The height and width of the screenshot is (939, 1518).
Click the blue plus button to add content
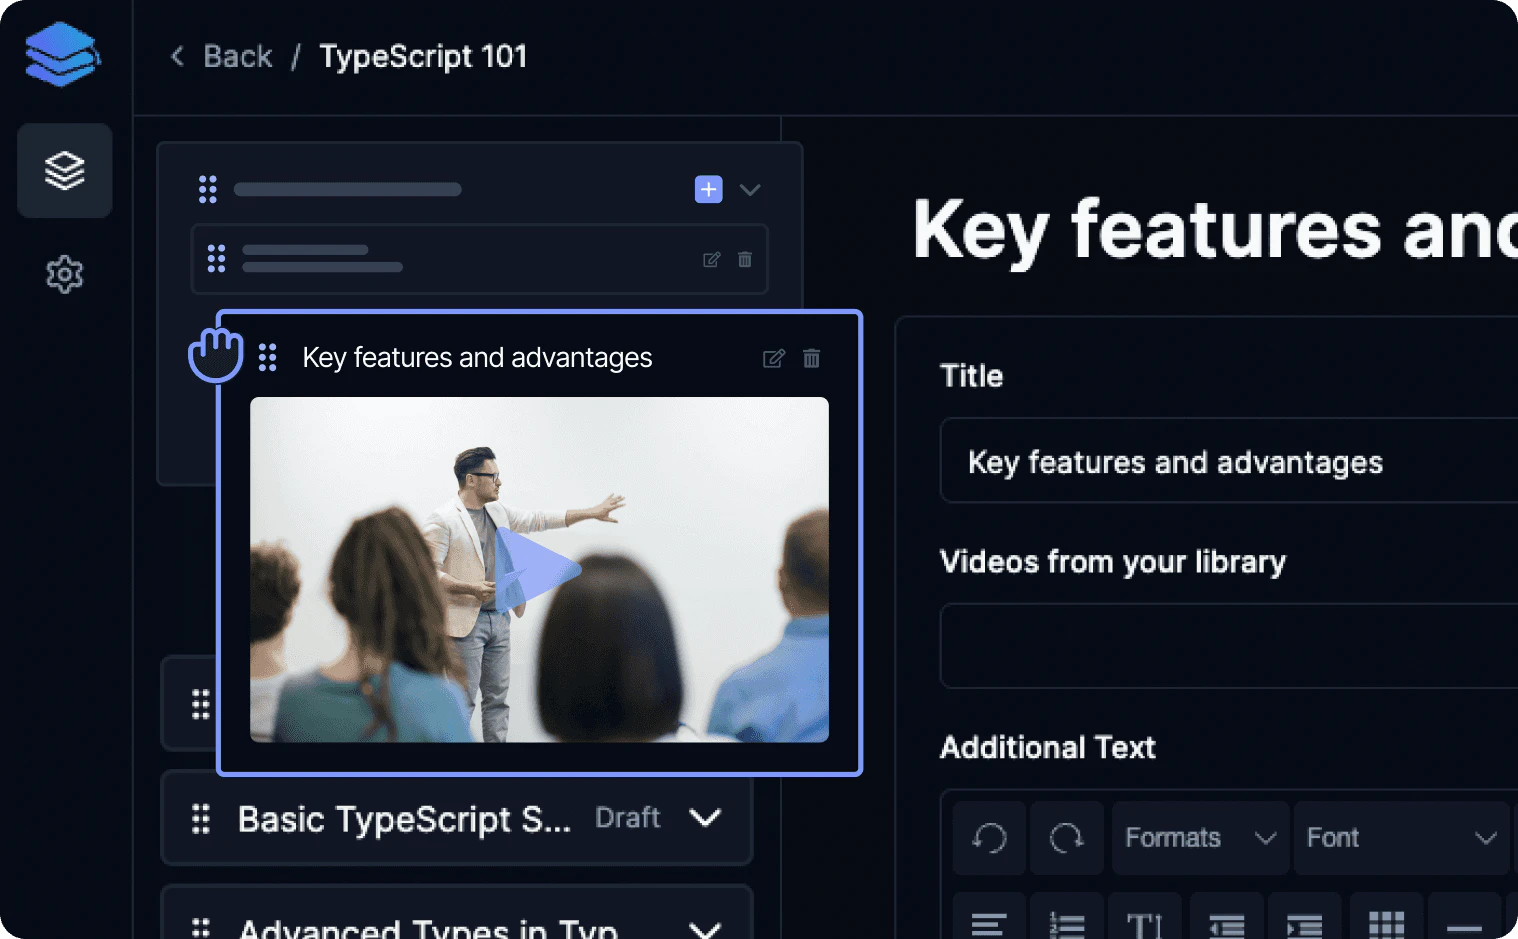(708, 189)
